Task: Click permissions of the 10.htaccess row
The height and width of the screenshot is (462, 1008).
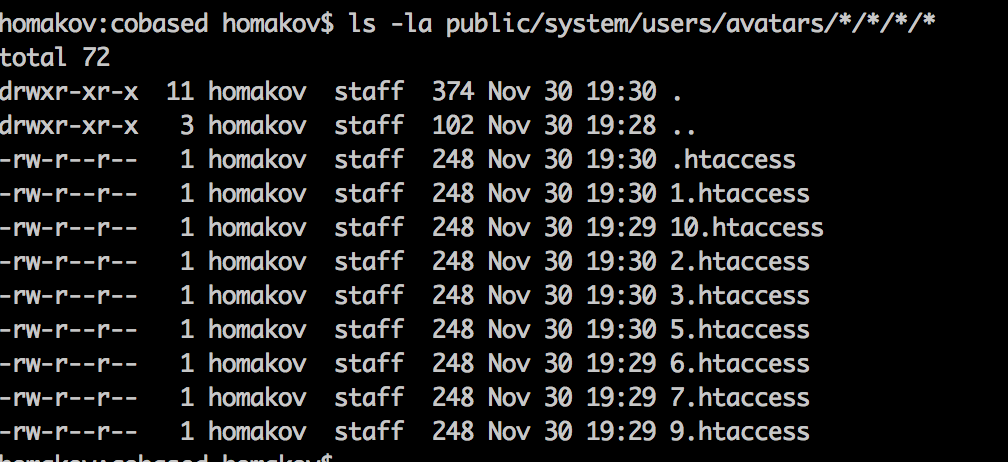Action: pos(69,227)
